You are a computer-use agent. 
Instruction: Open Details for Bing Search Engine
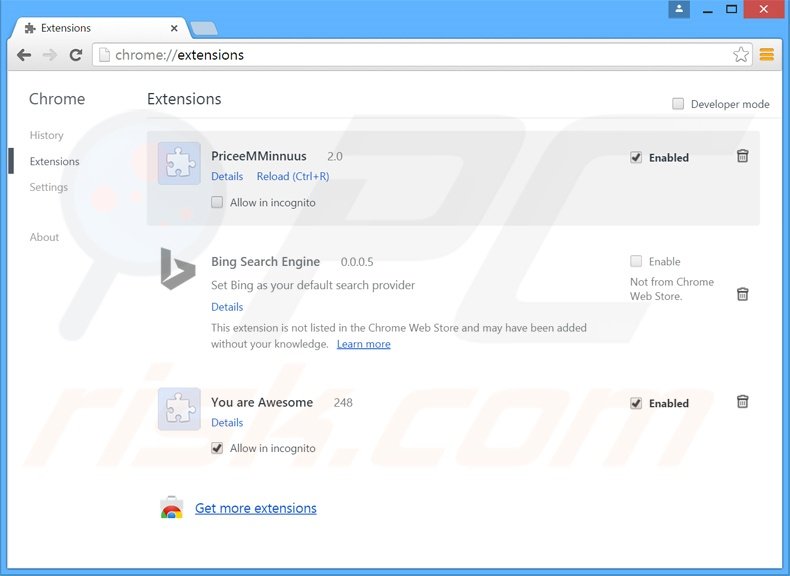tap(227, 307)
